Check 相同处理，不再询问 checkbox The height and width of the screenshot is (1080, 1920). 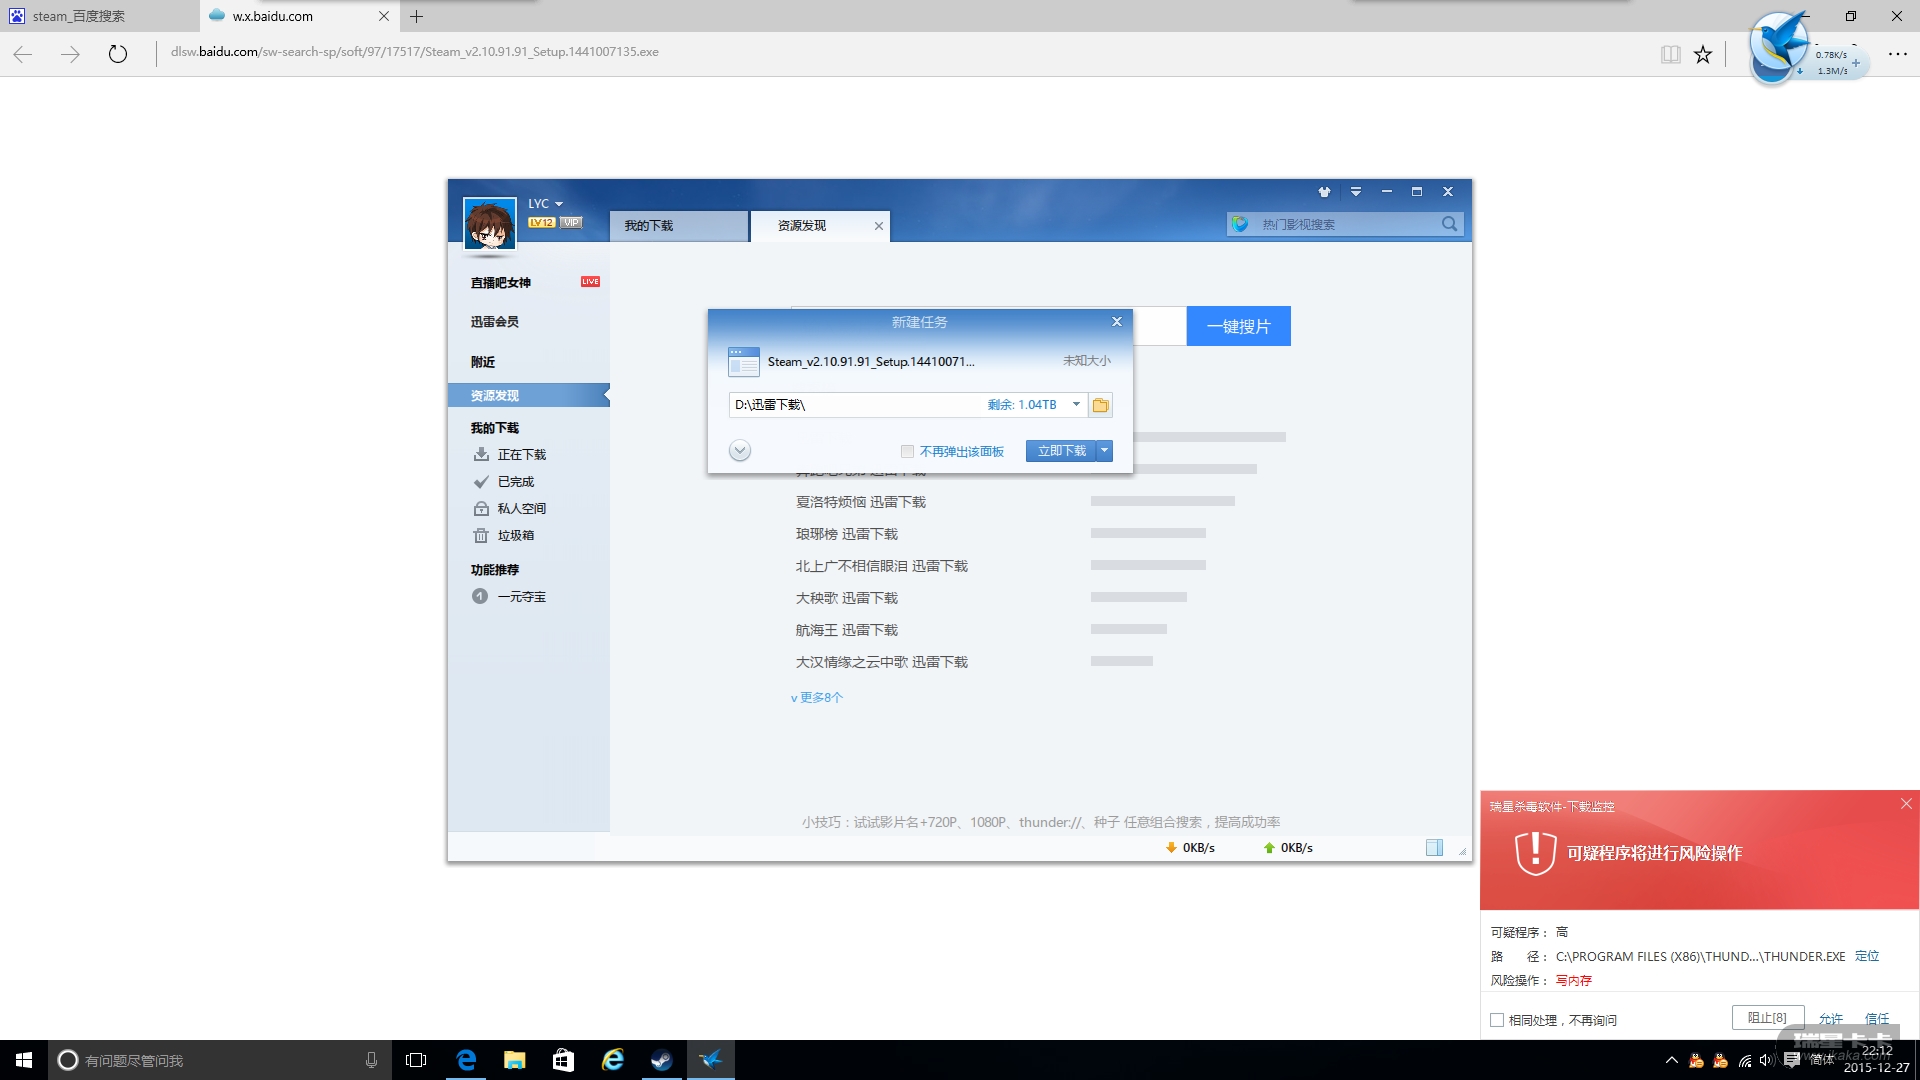[x=1497, y=1020]
